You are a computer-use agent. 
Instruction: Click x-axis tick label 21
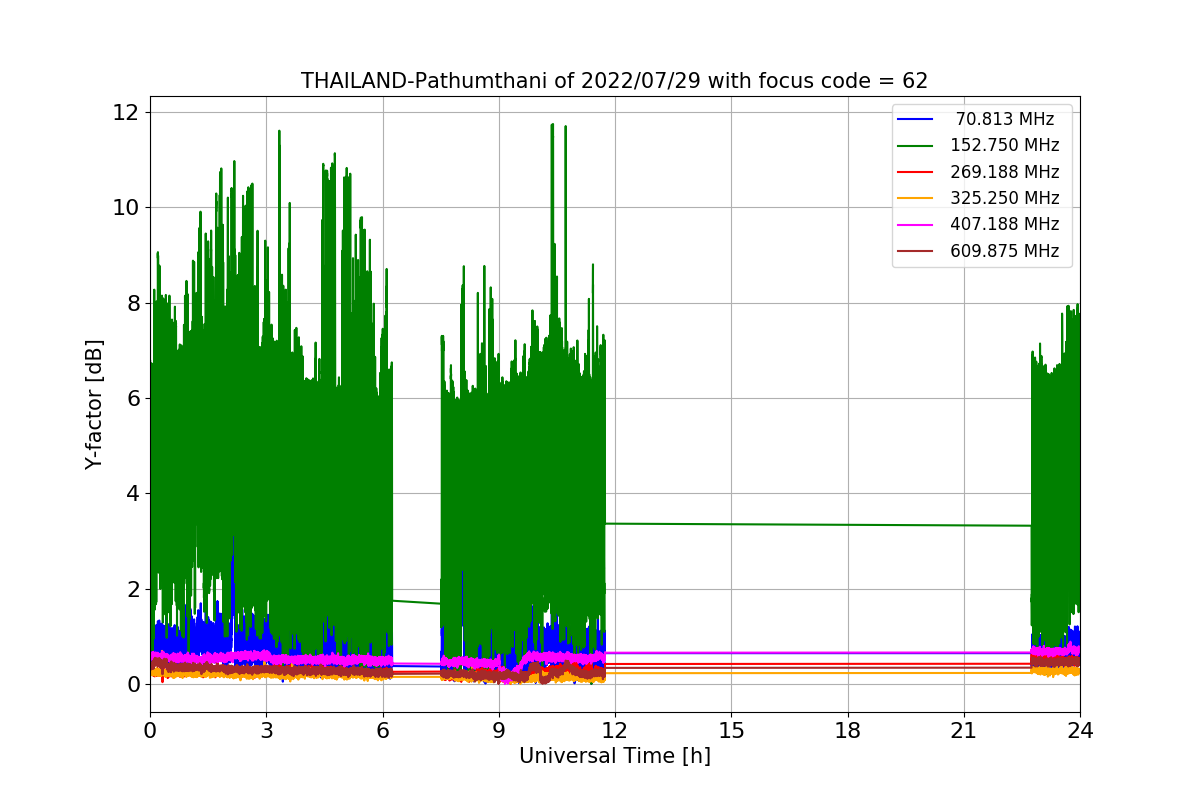click(964, 731)
